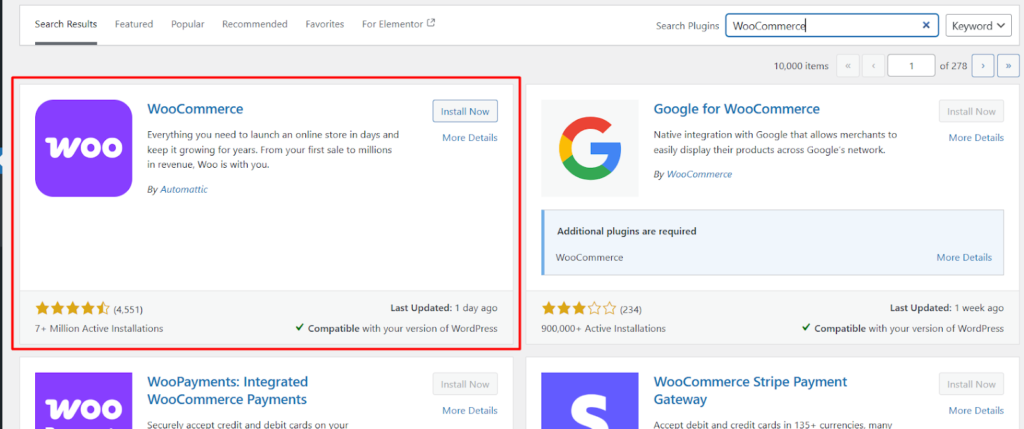The height and width of the screenshot is (429, 1024).
Task: Click the WooCommerce purple Woo logo
Action: pyautogui.click(x=84, y=148)
